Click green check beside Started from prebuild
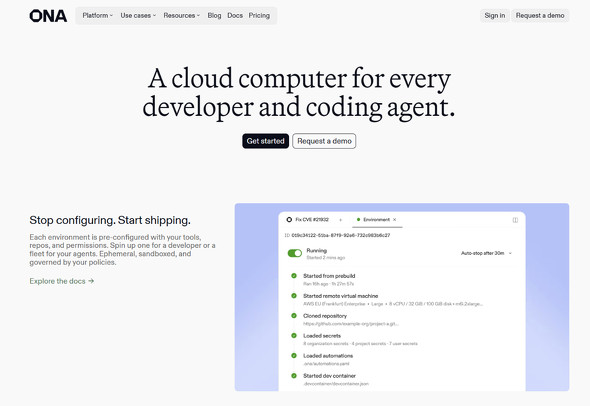Screen dimensions: 590x406 [x=294, y=276]
